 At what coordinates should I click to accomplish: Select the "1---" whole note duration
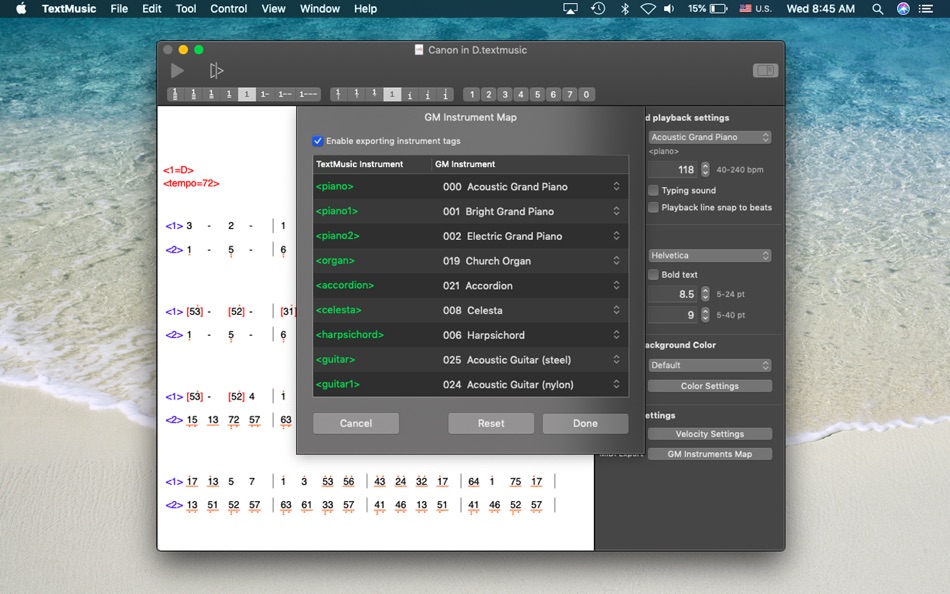(308, 95)
